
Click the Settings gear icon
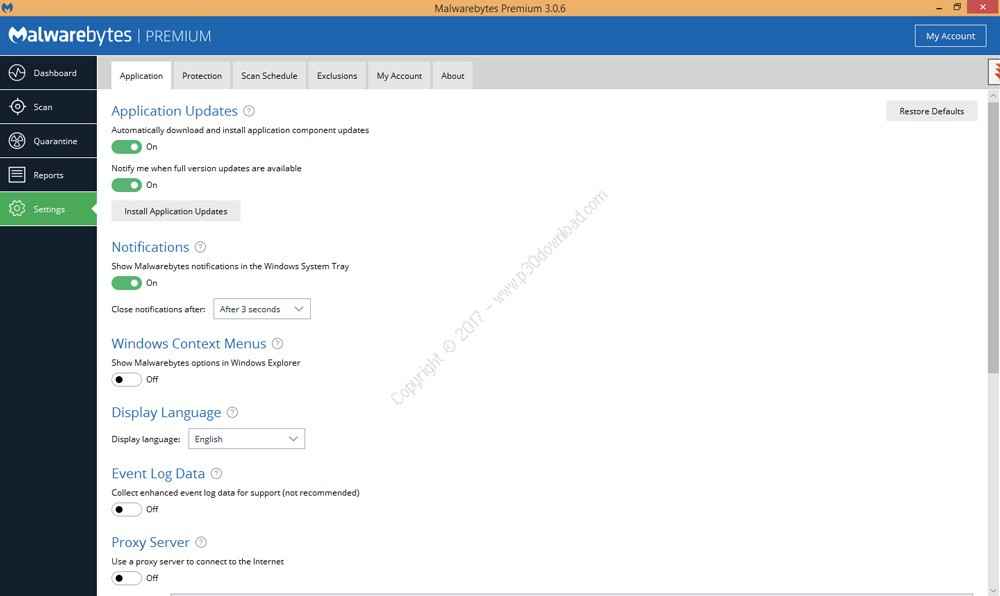pyautogui.click(x=17, y=209)
